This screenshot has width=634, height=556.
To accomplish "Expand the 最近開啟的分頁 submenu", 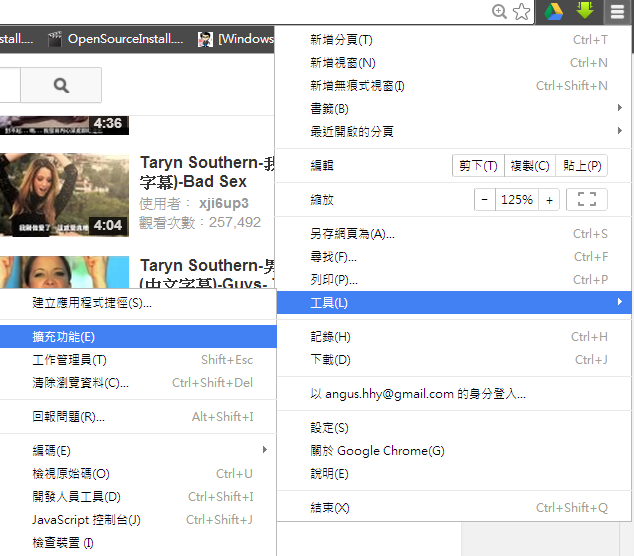I will [x=454, y=131].
